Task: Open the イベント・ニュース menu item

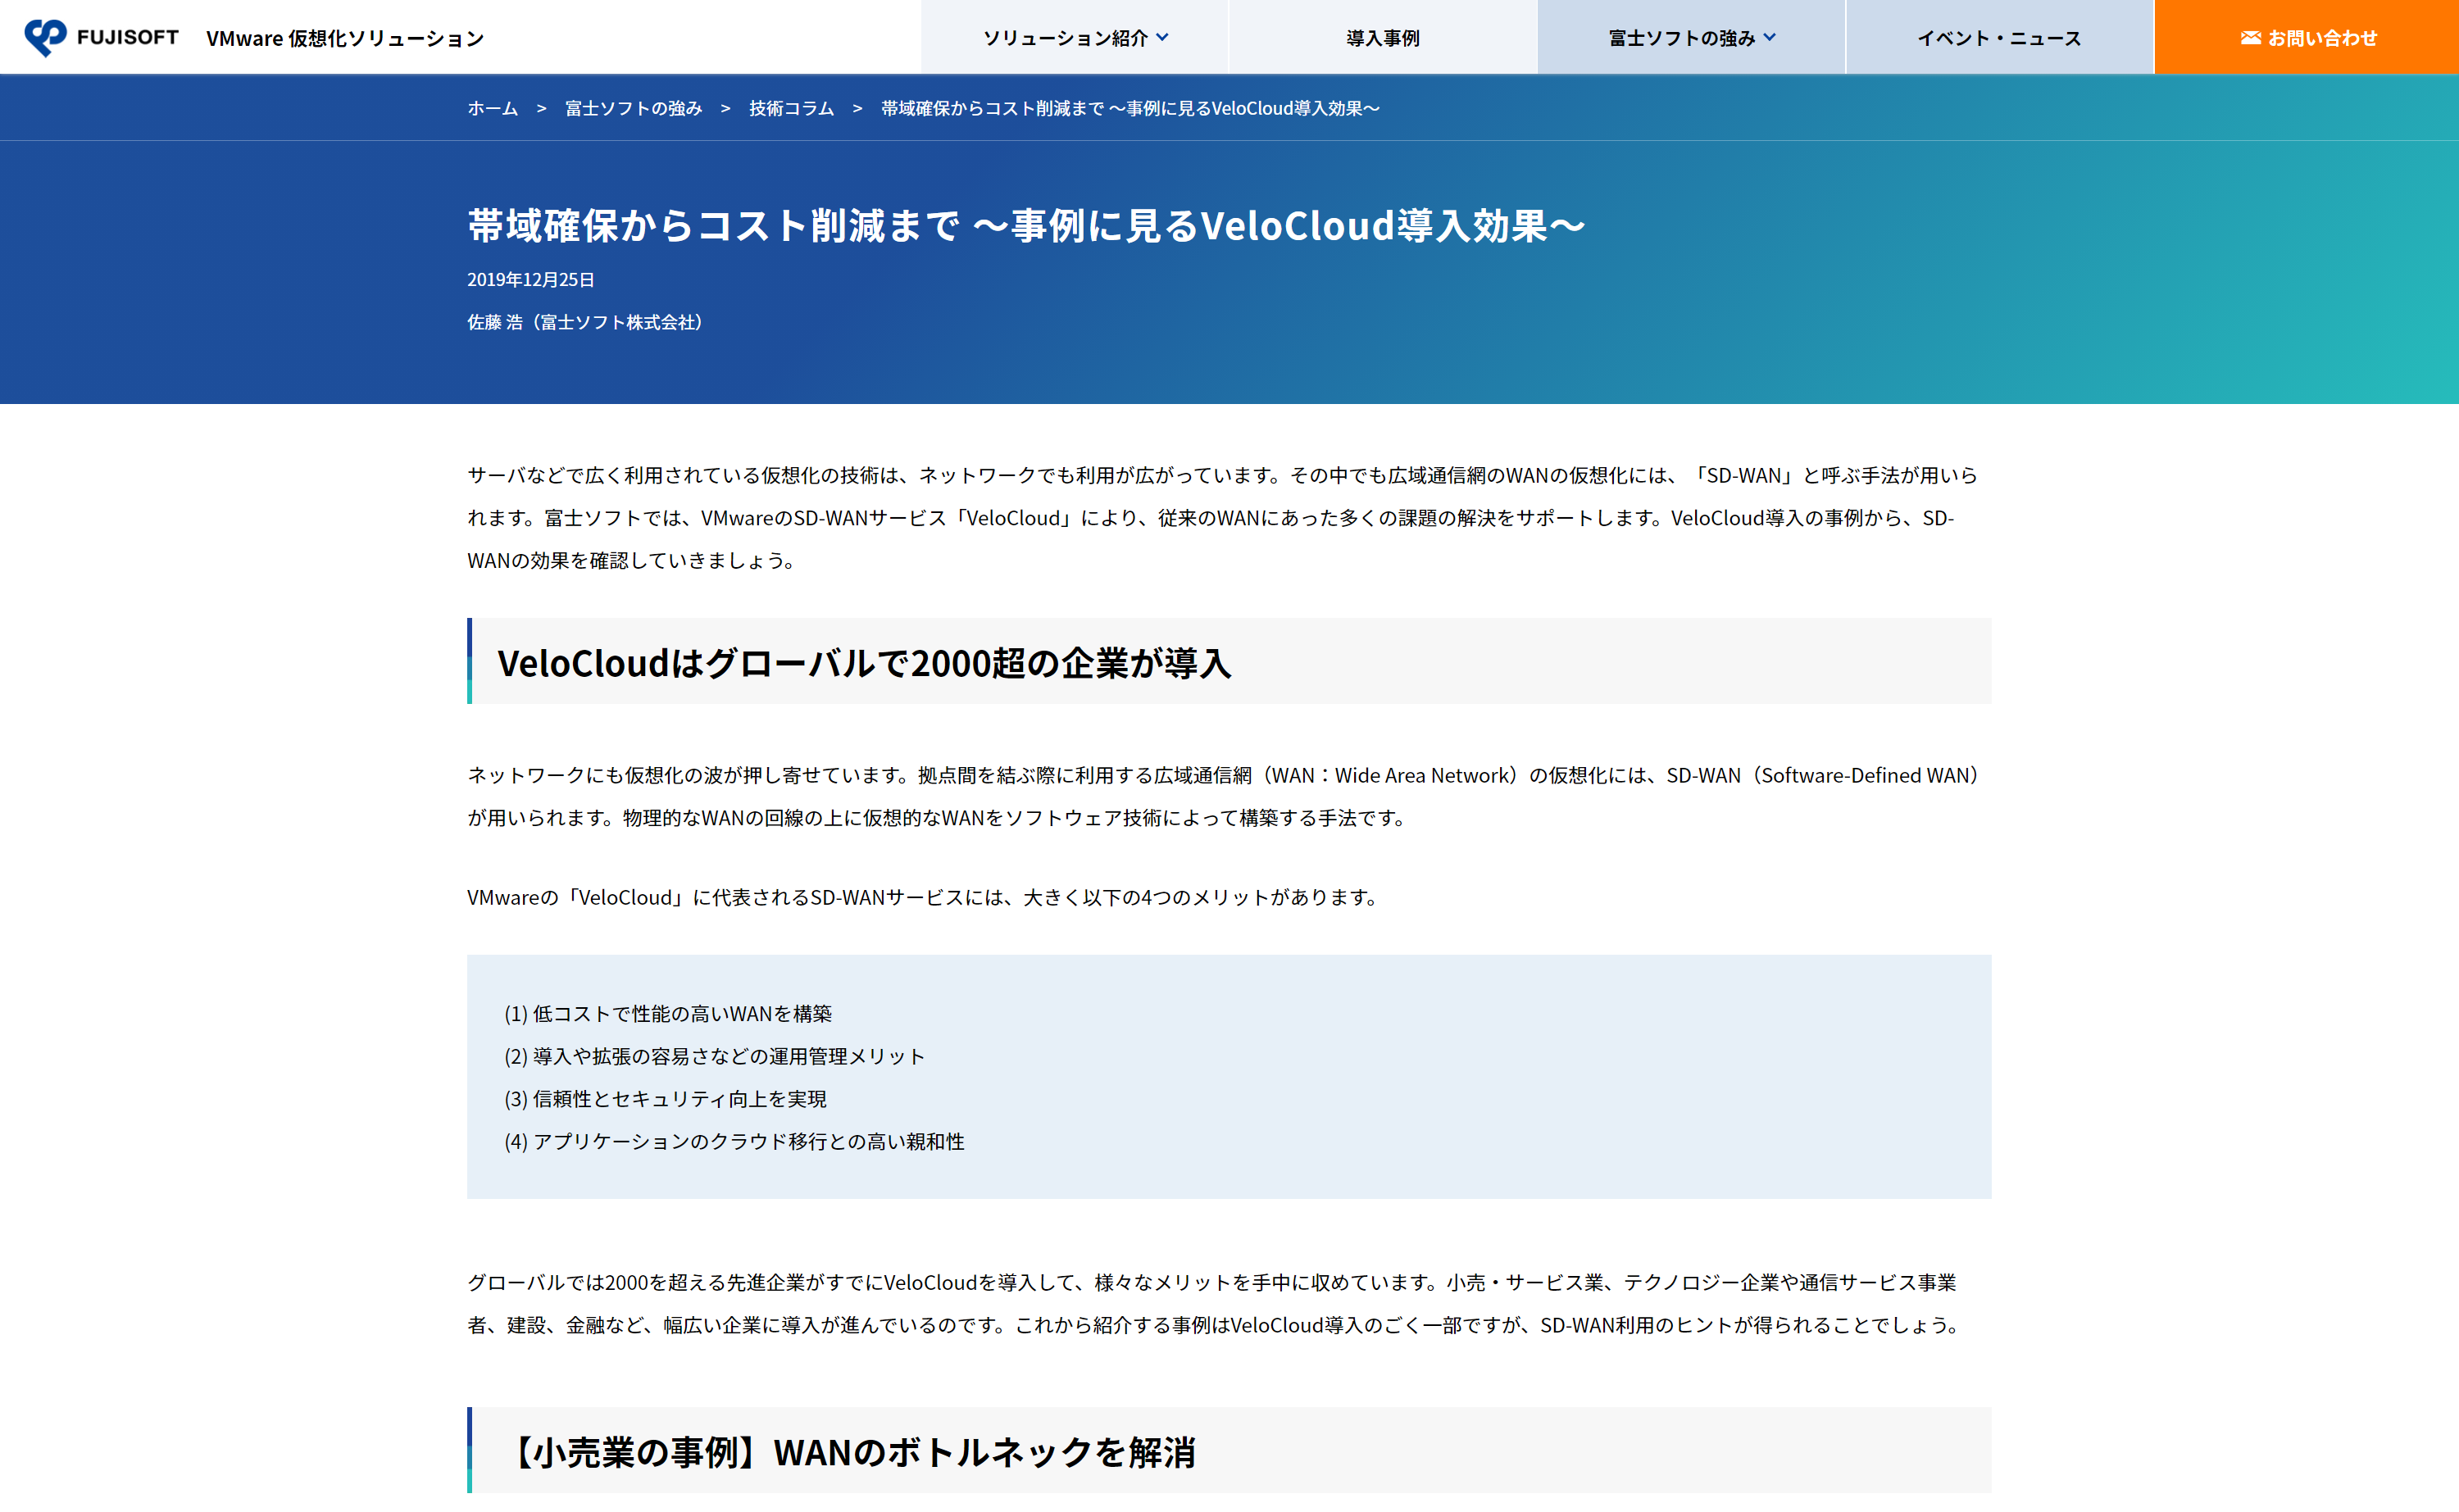Action: (1998, 37)
